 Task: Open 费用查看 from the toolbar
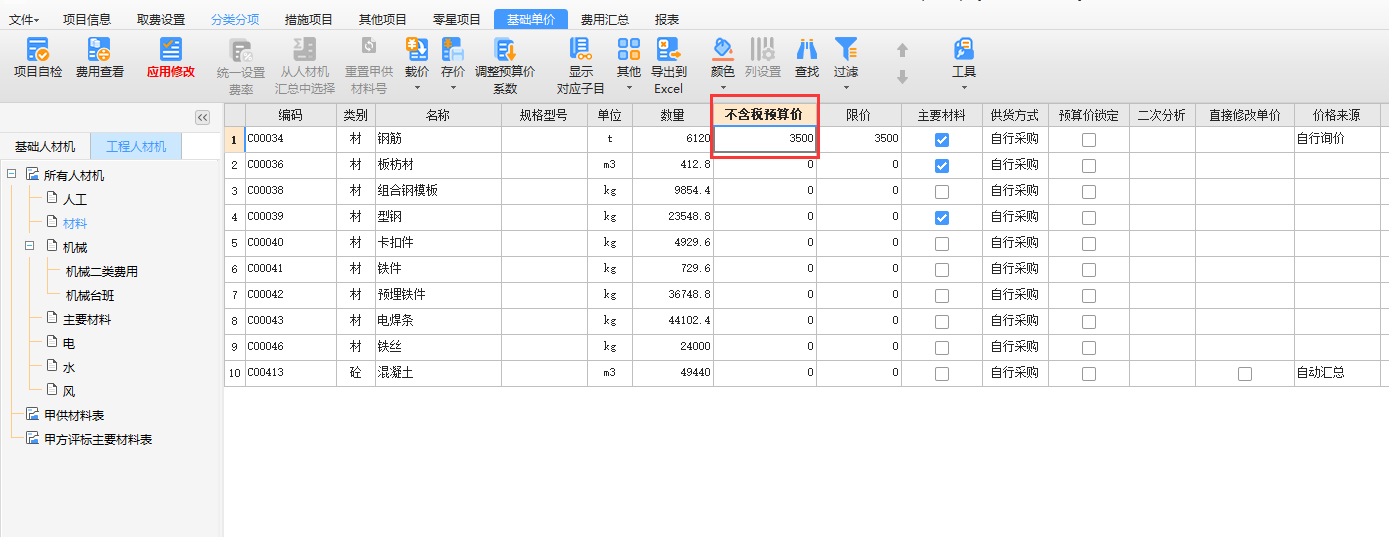pos(100,50)
